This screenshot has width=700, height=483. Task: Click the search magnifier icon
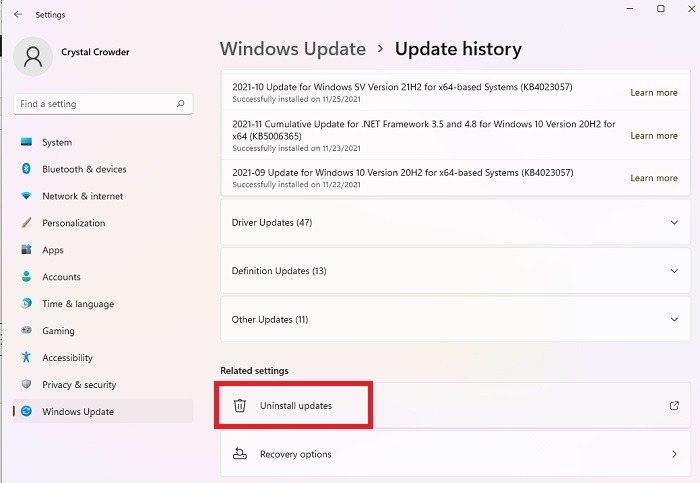point(180,104)
